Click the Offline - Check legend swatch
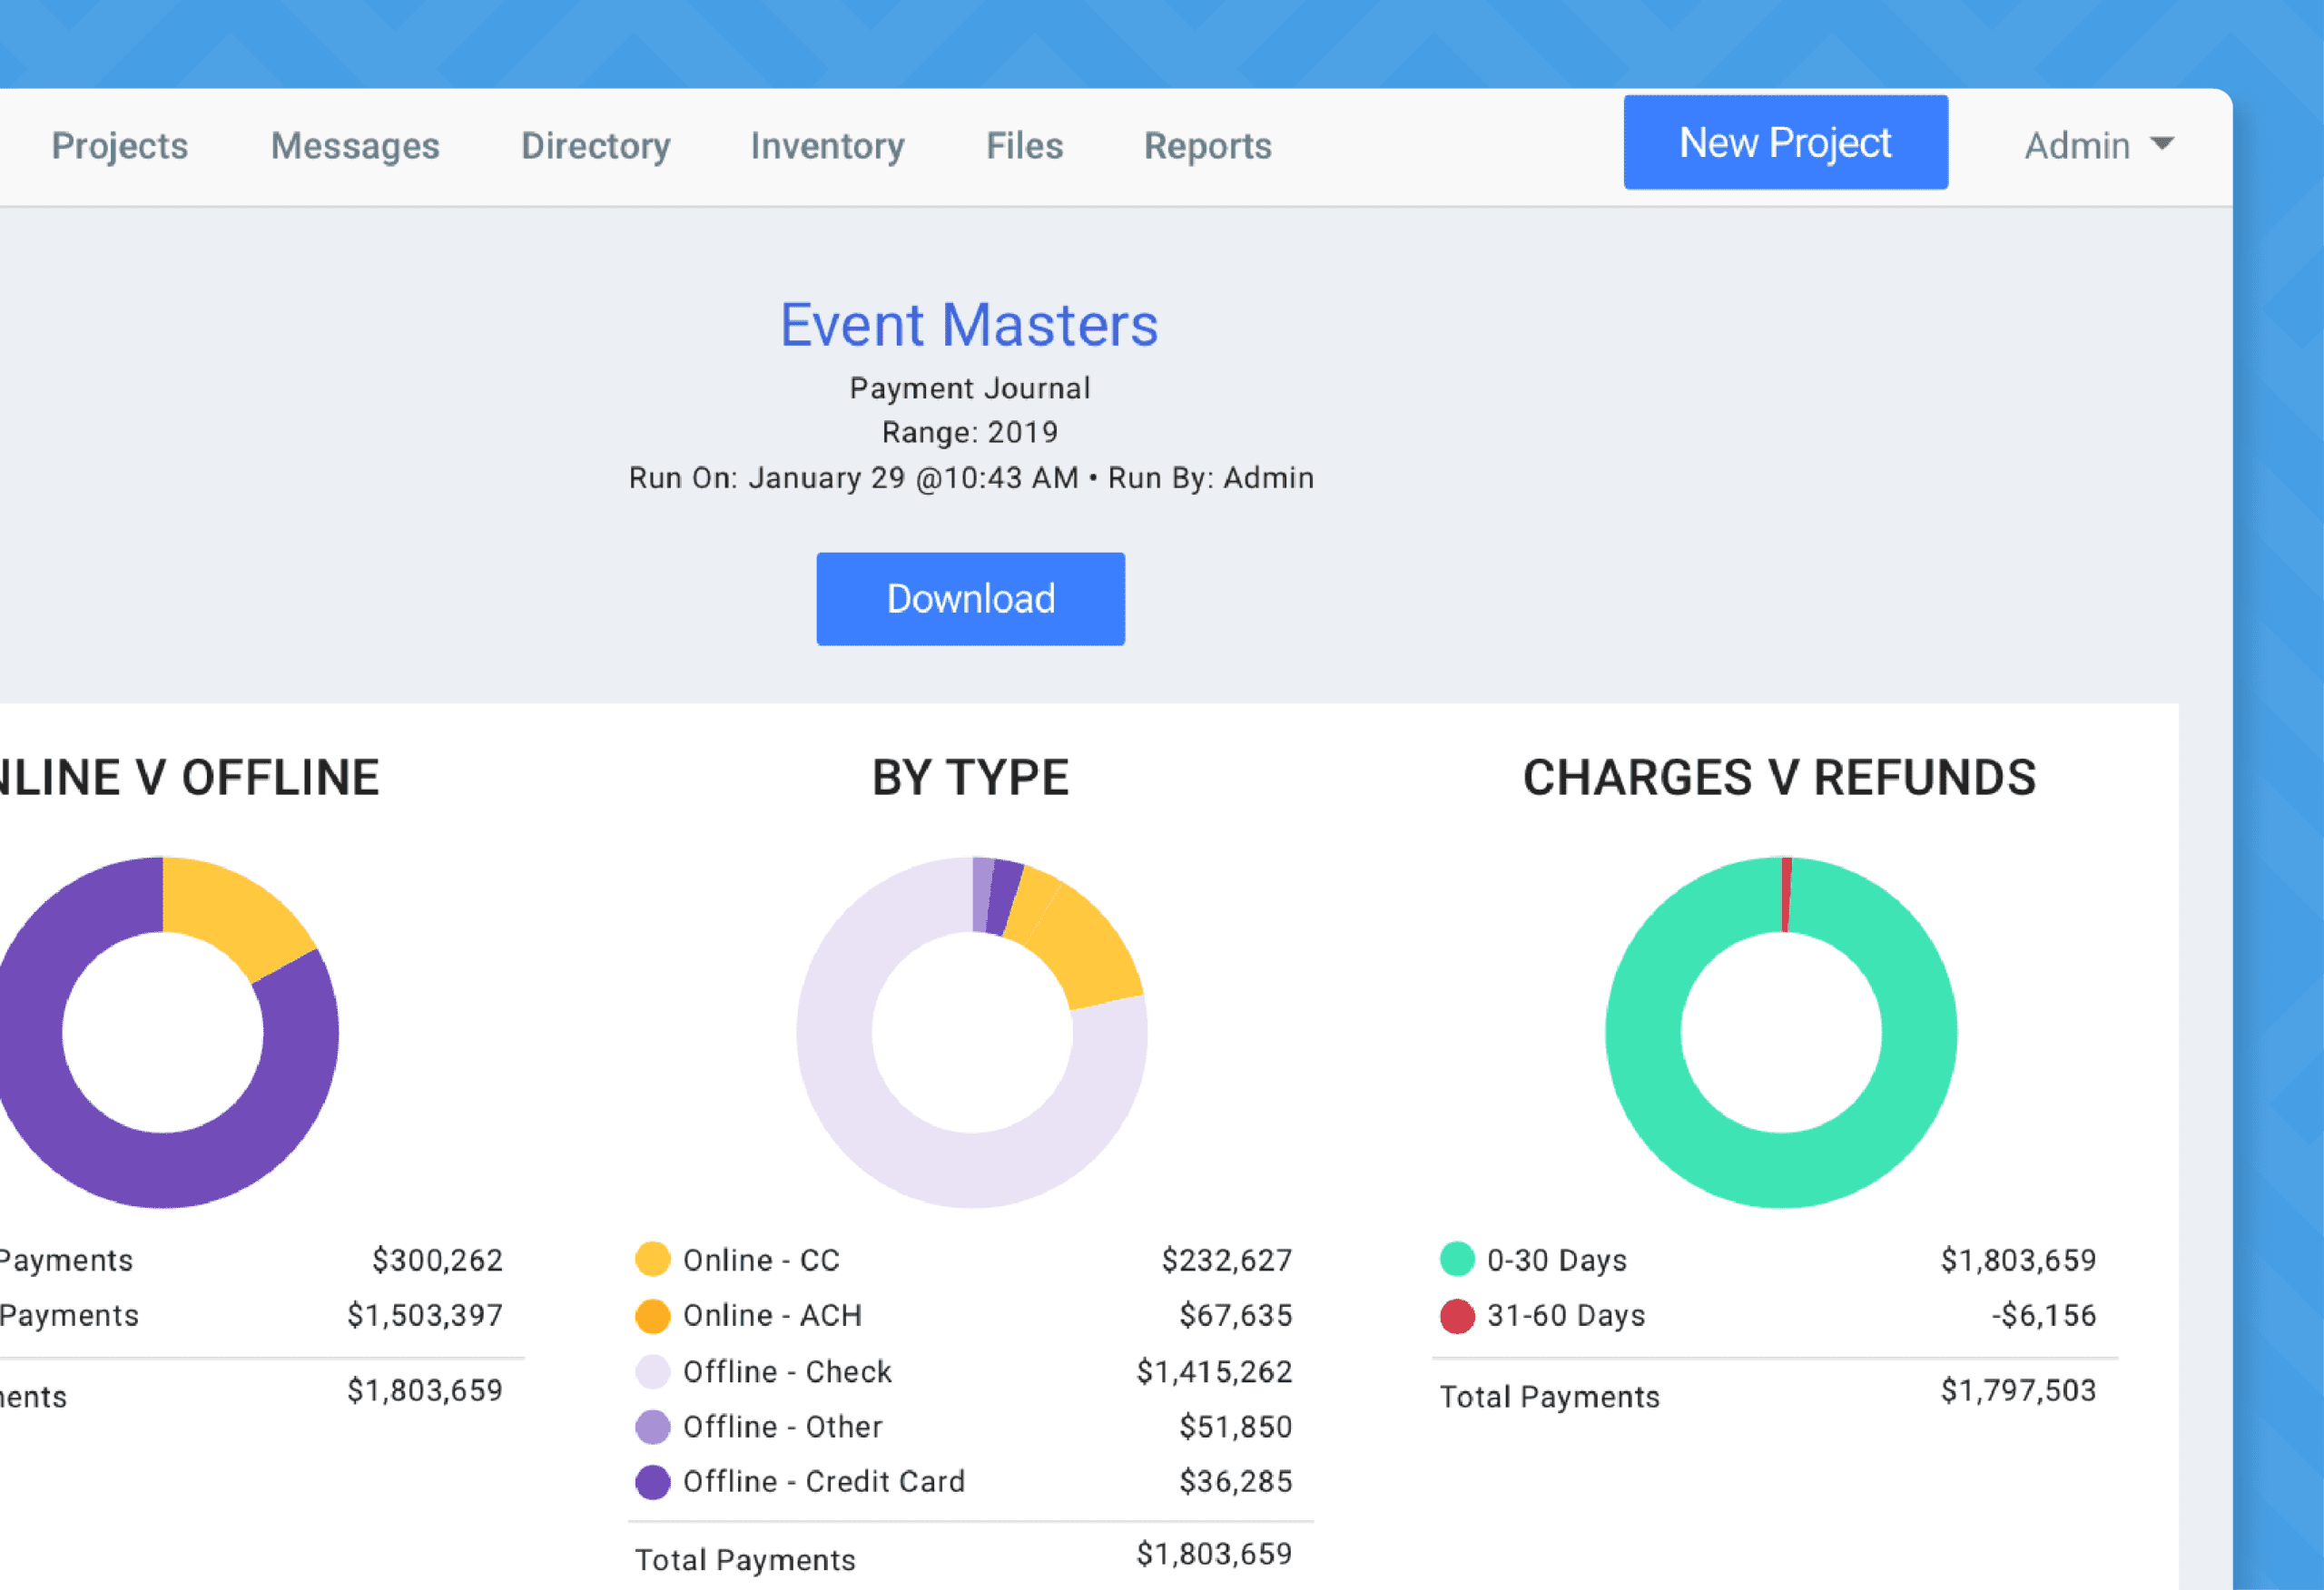 653,1372
